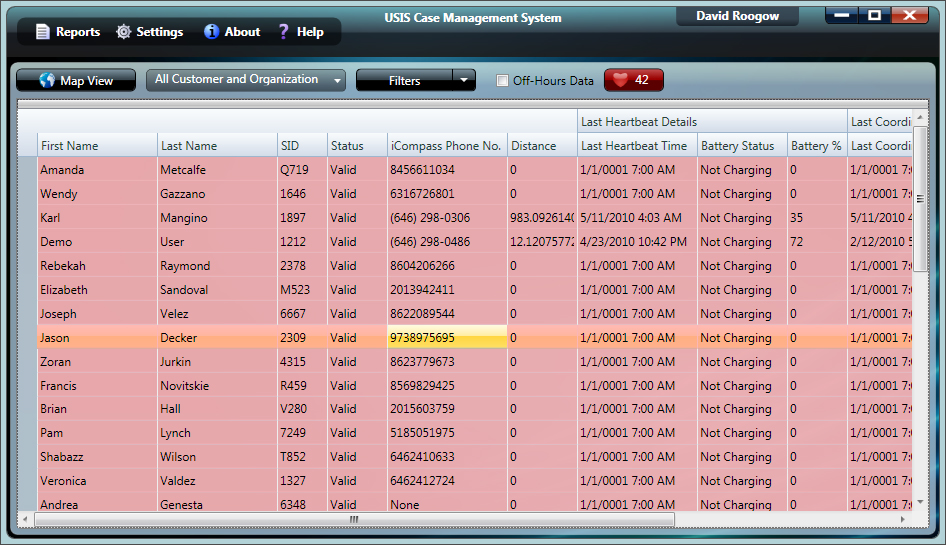Open the Filters dropdown arrow

click(463, 80)
